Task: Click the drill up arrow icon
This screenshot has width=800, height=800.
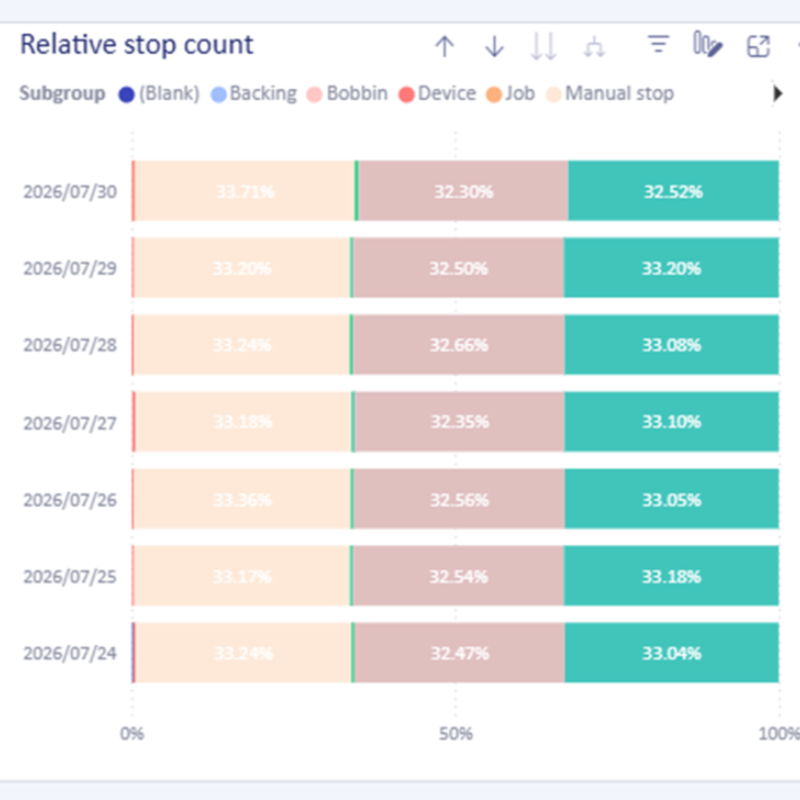Action: pos(444,46)
